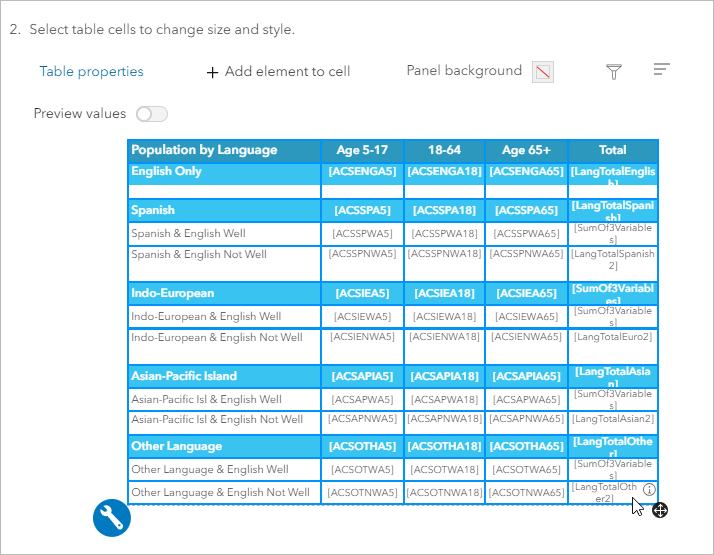Select Asian-Pacific Isl & English Not Well cell

[x=224, y=423]
